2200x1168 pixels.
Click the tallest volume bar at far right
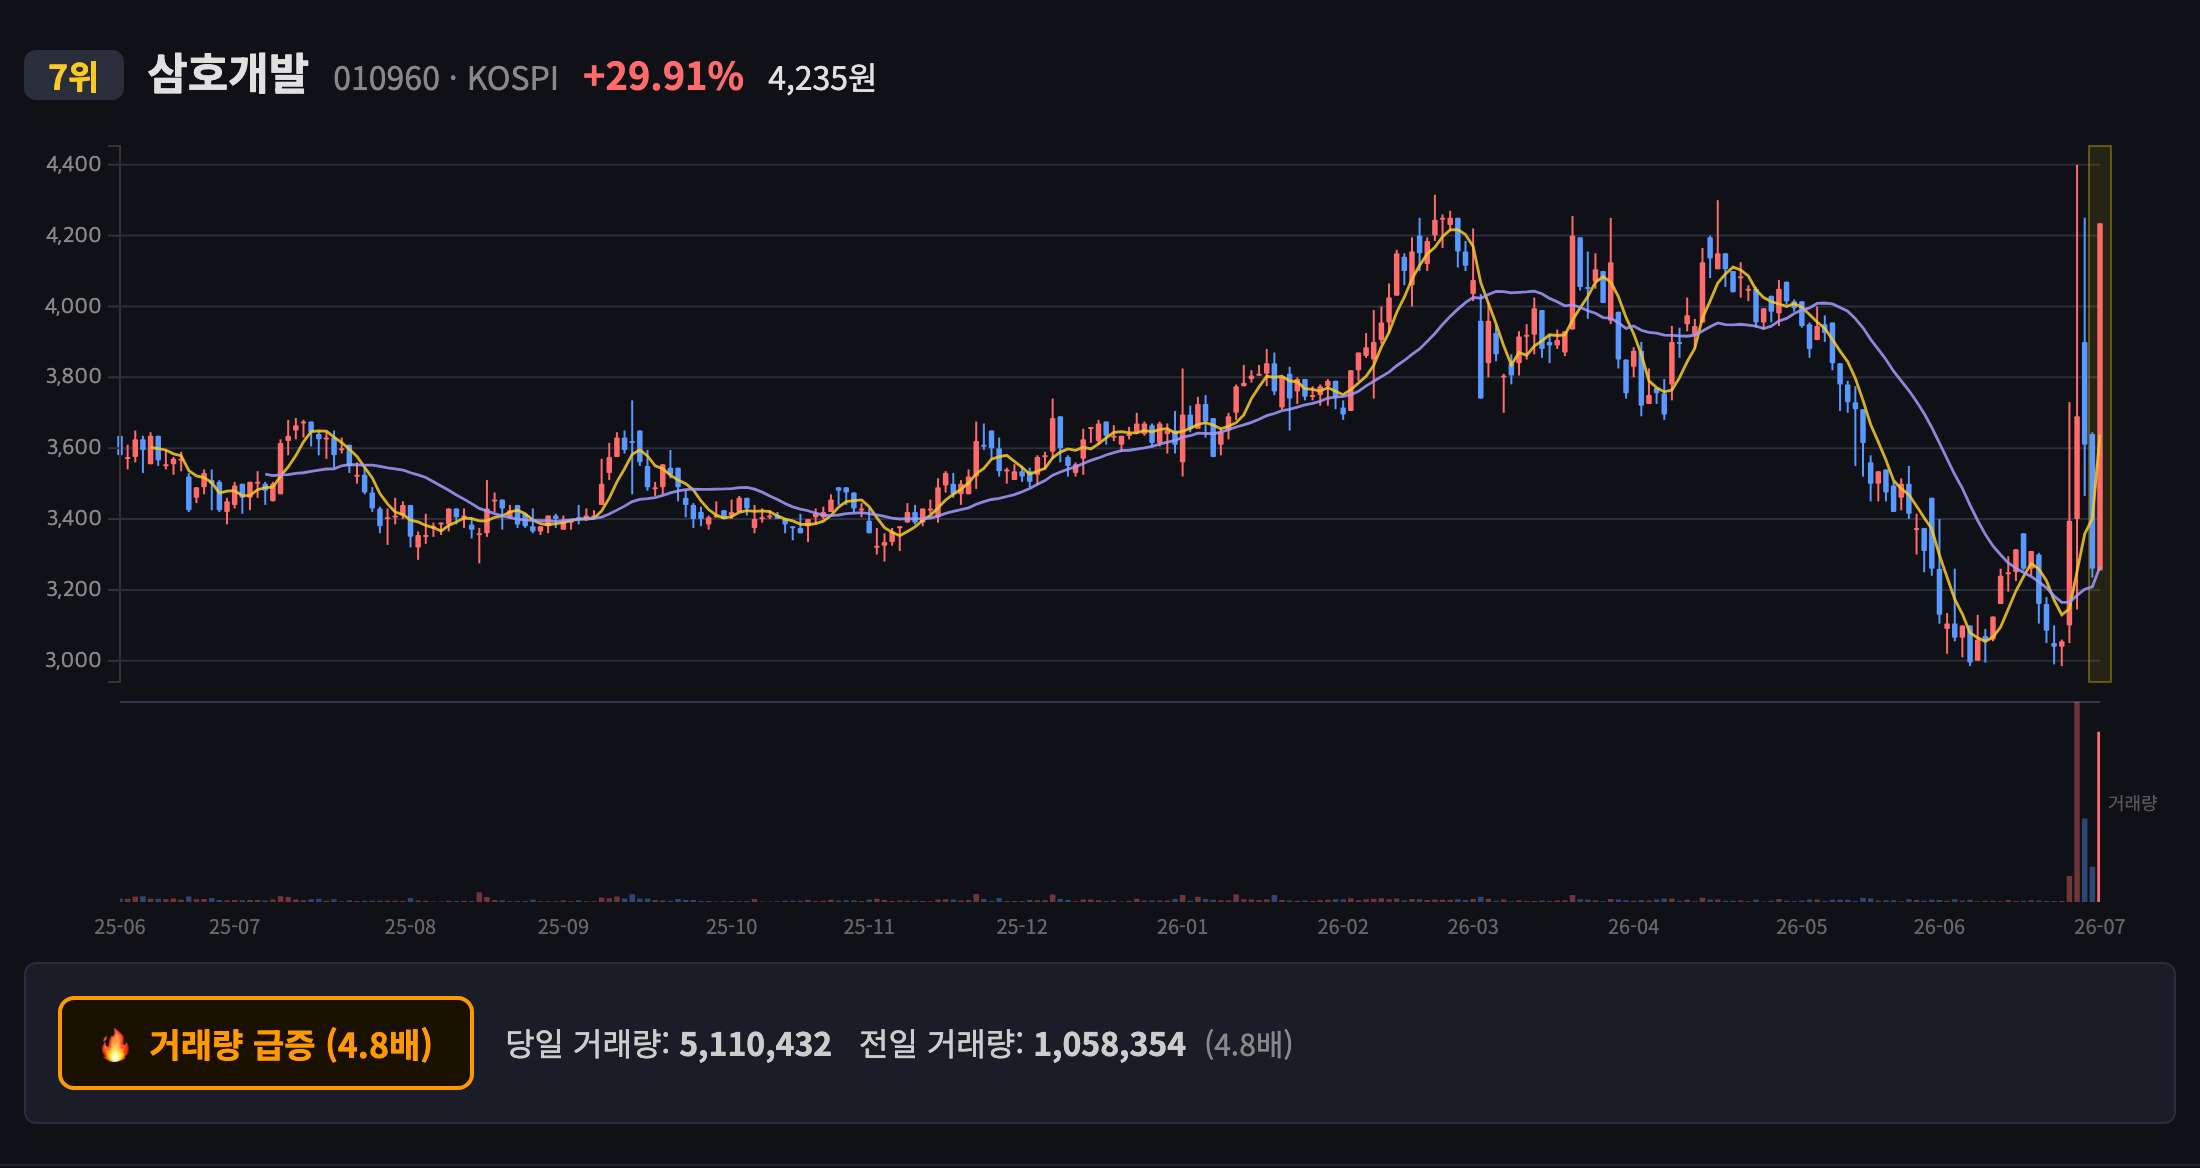pos(2077,802)
